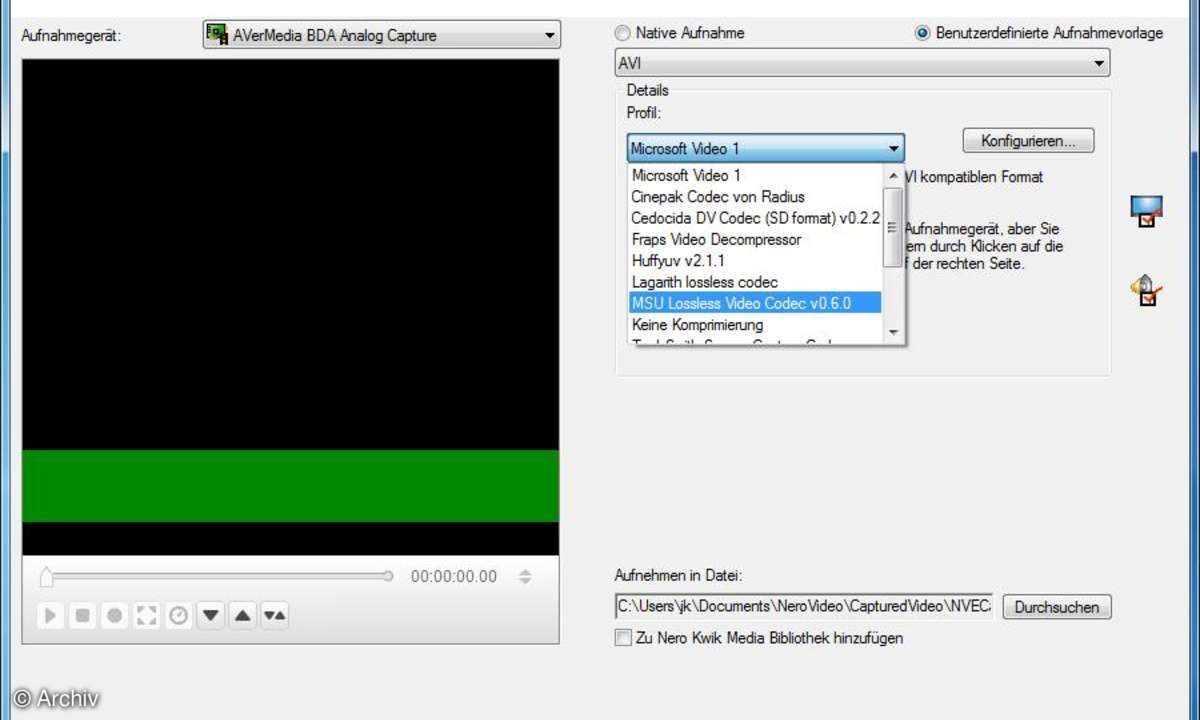Image resolution: width=1200 pixels, height=720 pixels.
Task: Click the 00:00:00.00 timecode display
Action: (x=454, y=577)
